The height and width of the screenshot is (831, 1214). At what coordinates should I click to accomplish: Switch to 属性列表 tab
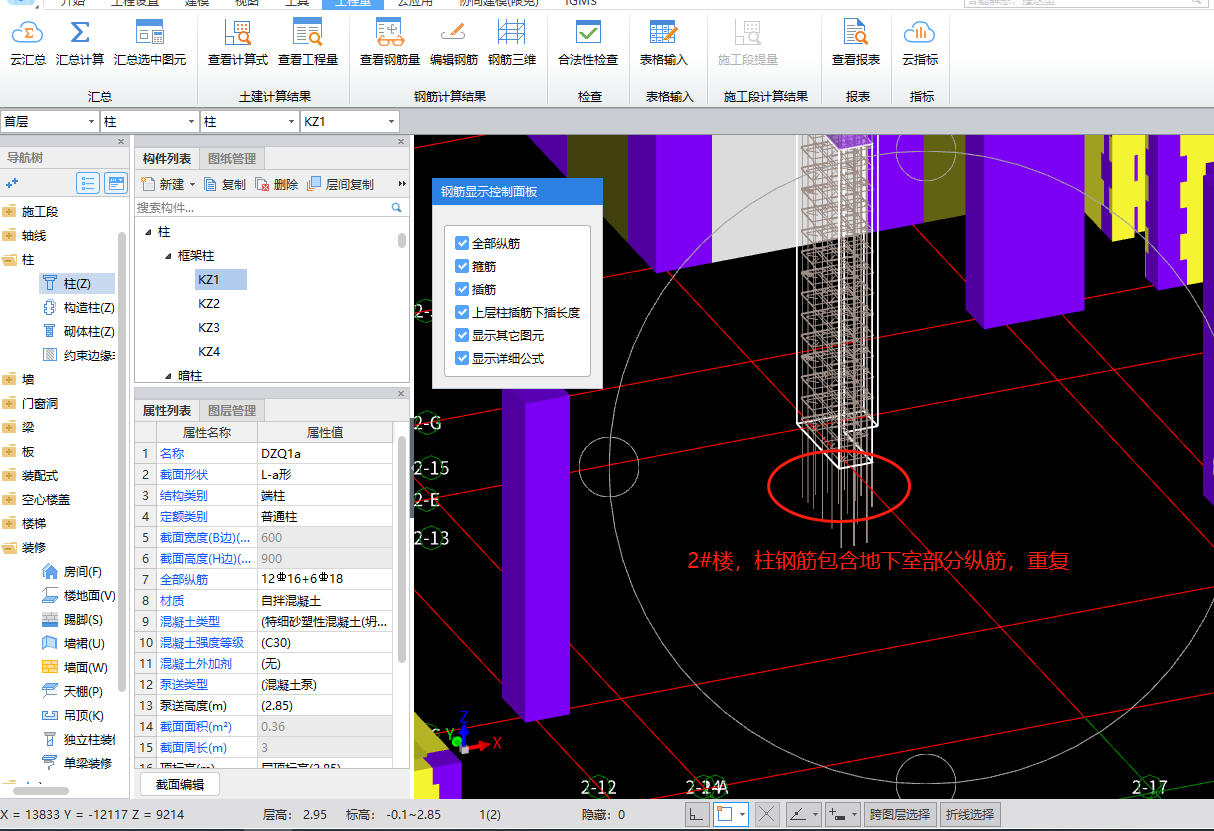coord(167,410)
